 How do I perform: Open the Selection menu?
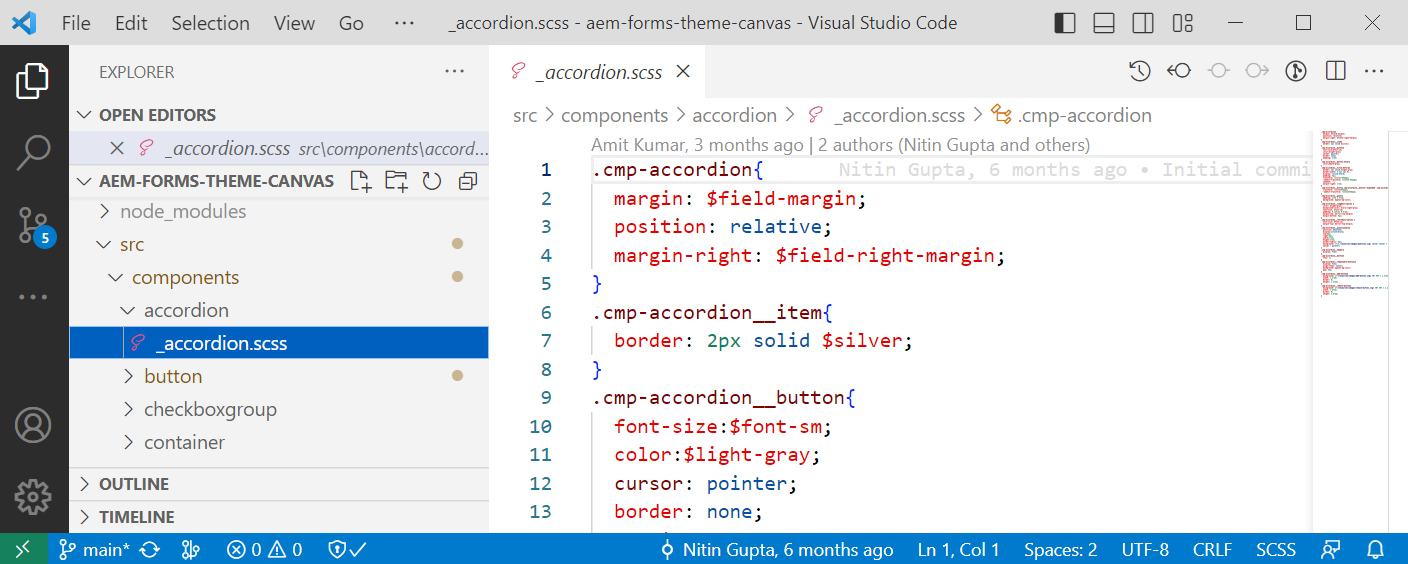point(210,23)
